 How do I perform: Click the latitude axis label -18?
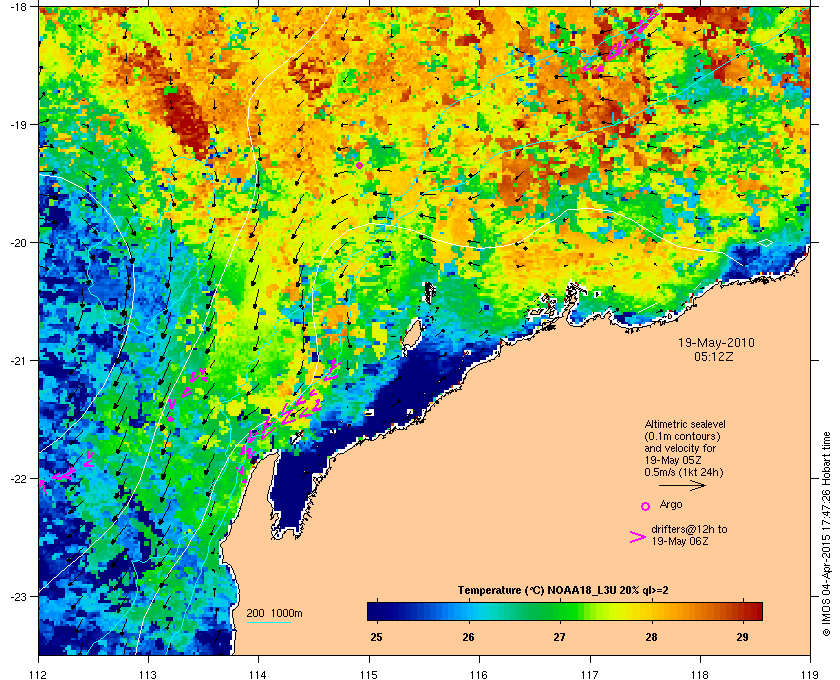(x=18, y=7)
